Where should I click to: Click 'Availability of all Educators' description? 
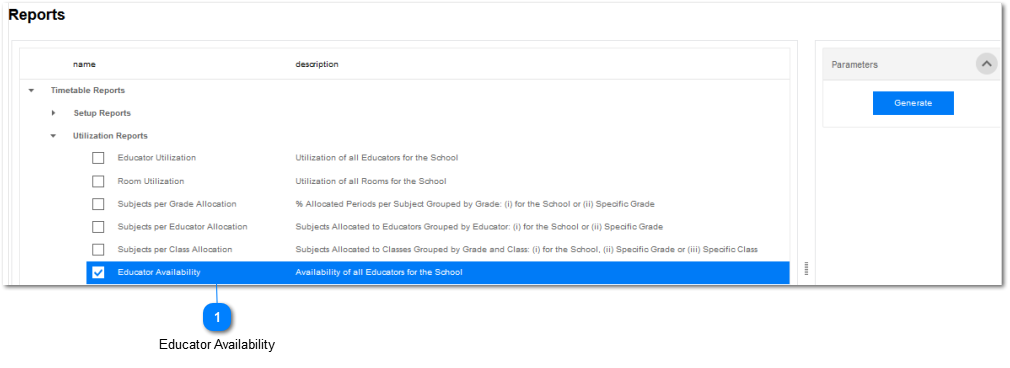pyautogui.click(x=379, y=273)
